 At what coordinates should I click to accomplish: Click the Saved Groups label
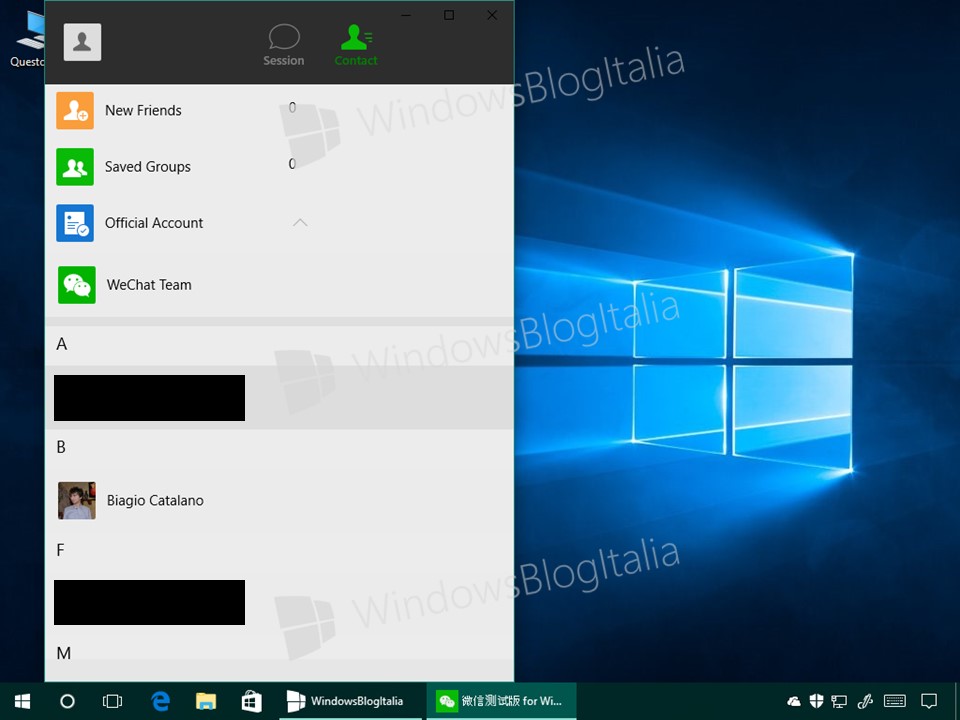coord(148,167)
